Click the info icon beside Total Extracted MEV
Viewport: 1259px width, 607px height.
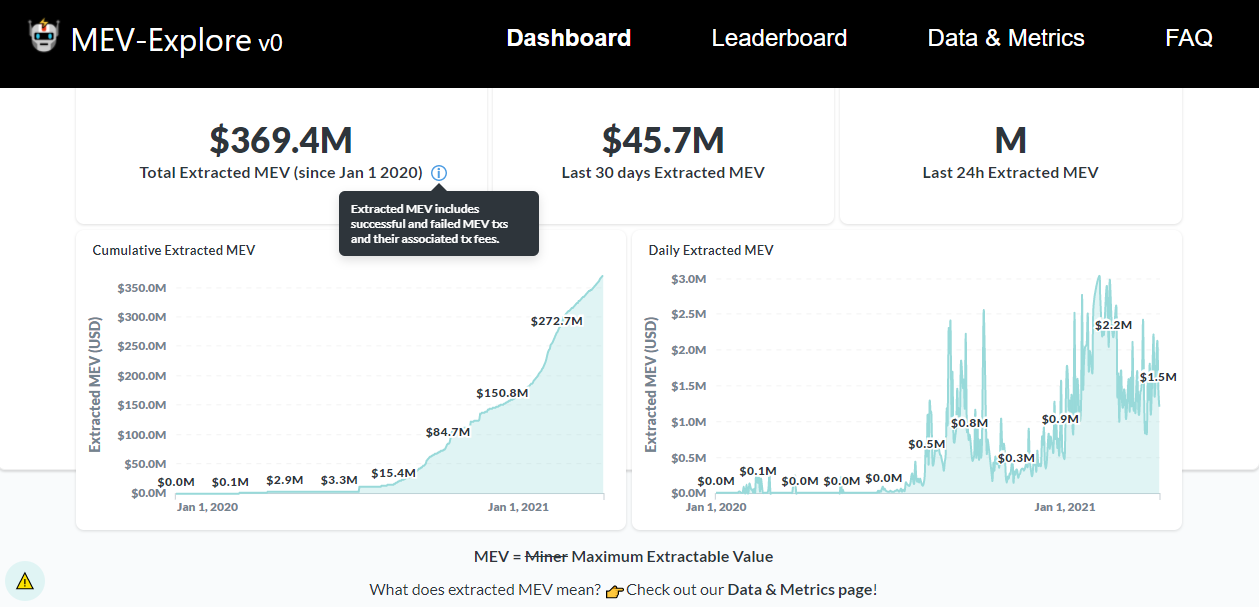pyautogui.click(x=439, y=173)
